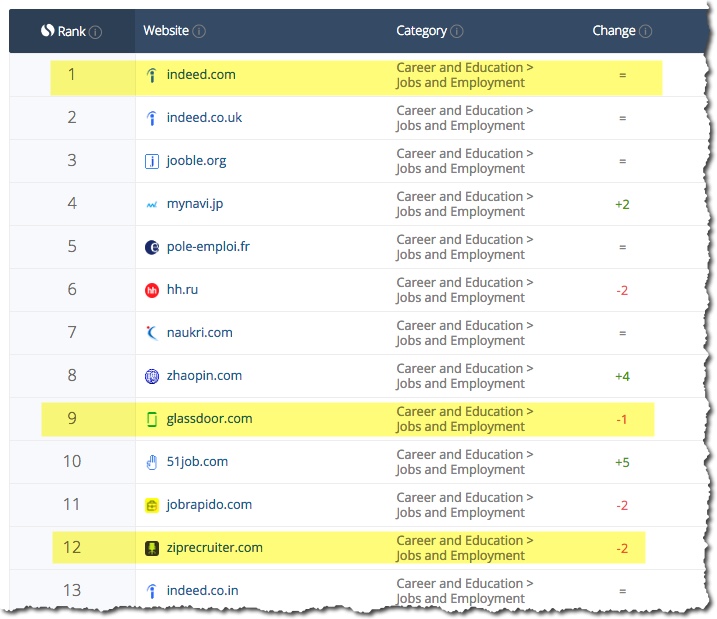Open the mynavi.jp website link

point(194,204)
